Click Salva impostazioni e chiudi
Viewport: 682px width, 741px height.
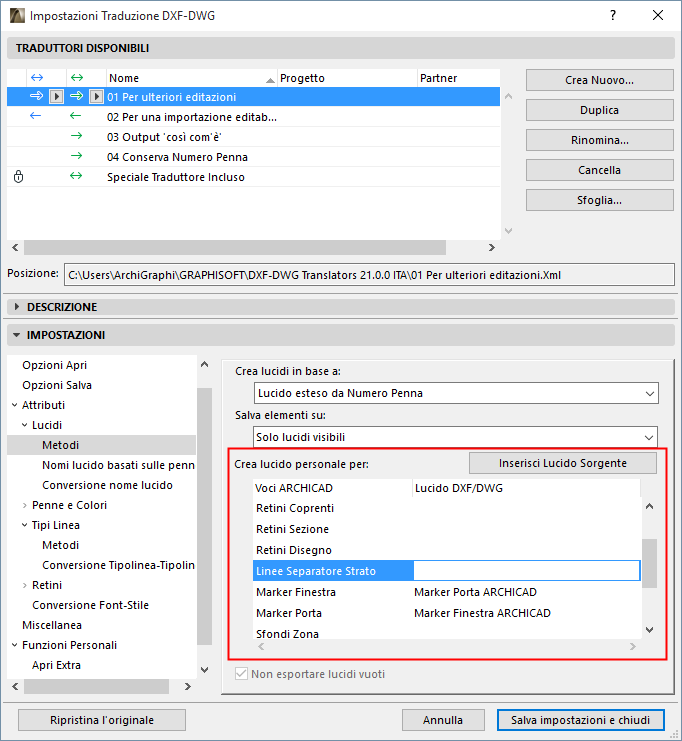(x=580, y=720)
